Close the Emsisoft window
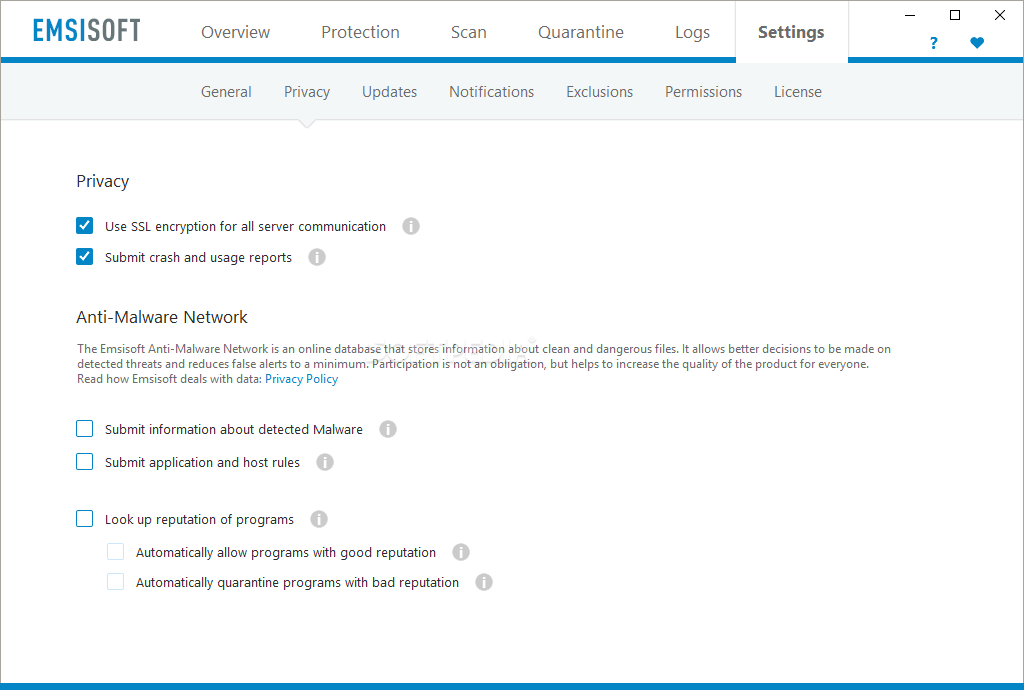1024x690 pixels. point(1000,15)
